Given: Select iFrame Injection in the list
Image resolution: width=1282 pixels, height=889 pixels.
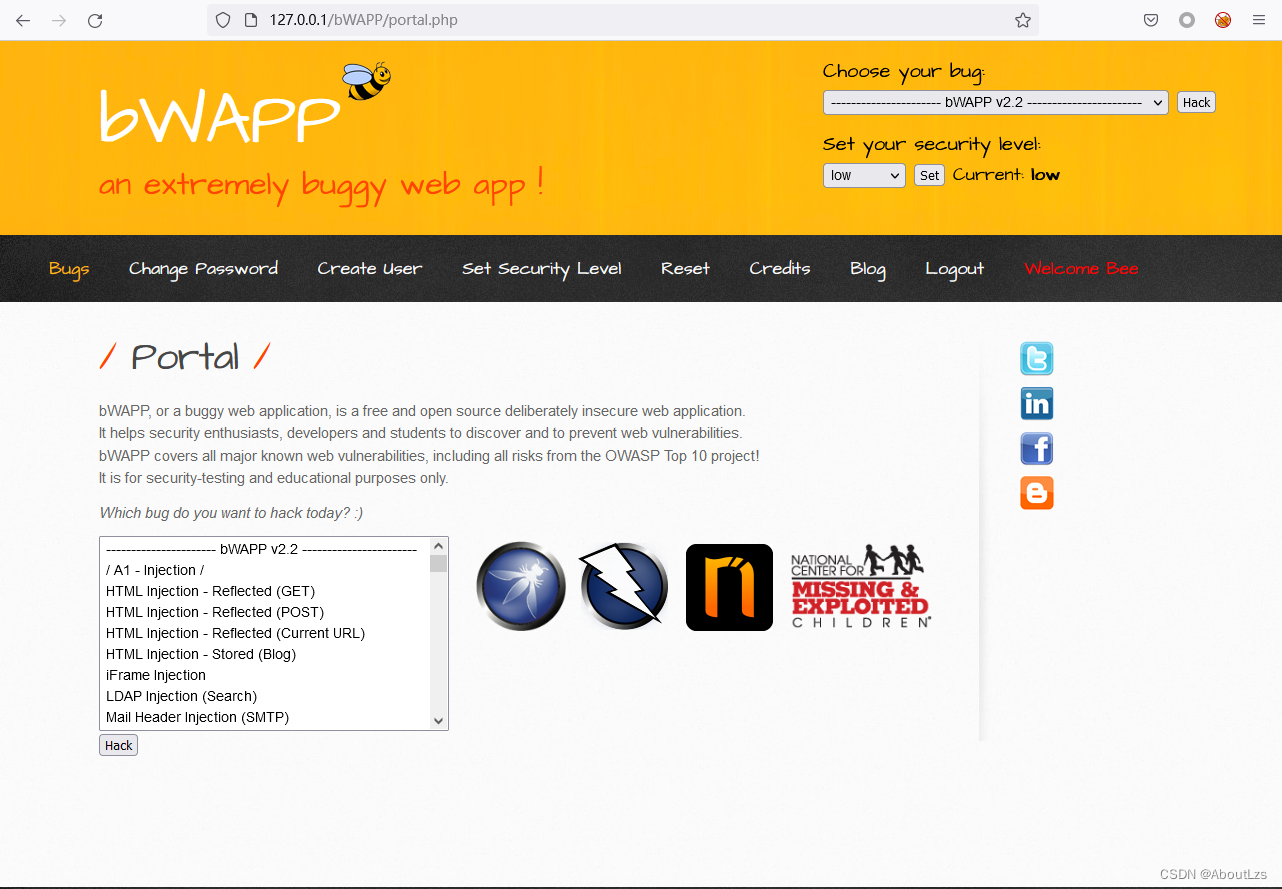Looking at the screenshot, I should pos(265,675).
